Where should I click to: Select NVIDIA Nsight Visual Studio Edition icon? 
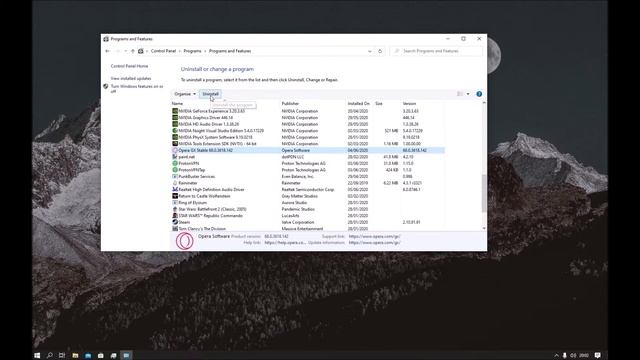tap(175, 131)
